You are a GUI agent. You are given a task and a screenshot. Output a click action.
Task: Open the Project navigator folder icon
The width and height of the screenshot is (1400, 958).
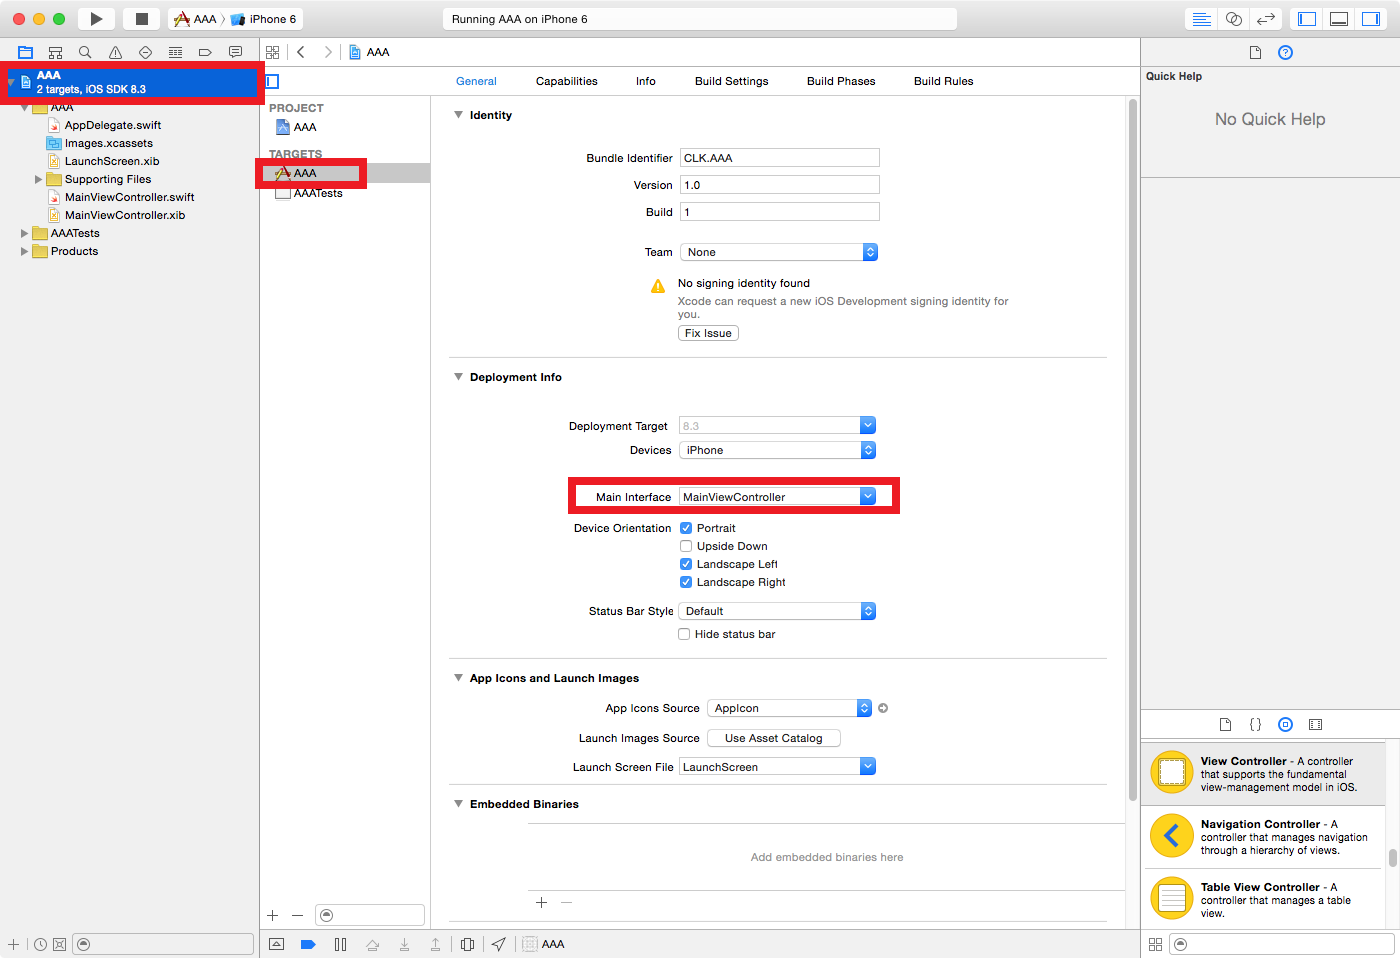click(26, 52)
